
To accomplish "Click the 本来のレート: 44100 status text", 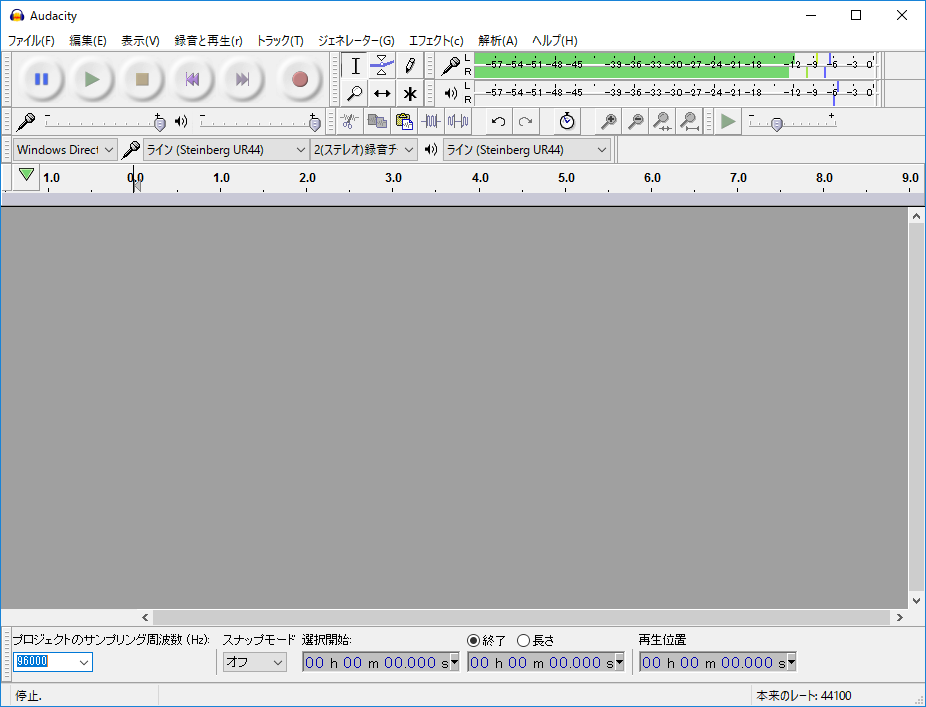I will [x=804, y=696].
